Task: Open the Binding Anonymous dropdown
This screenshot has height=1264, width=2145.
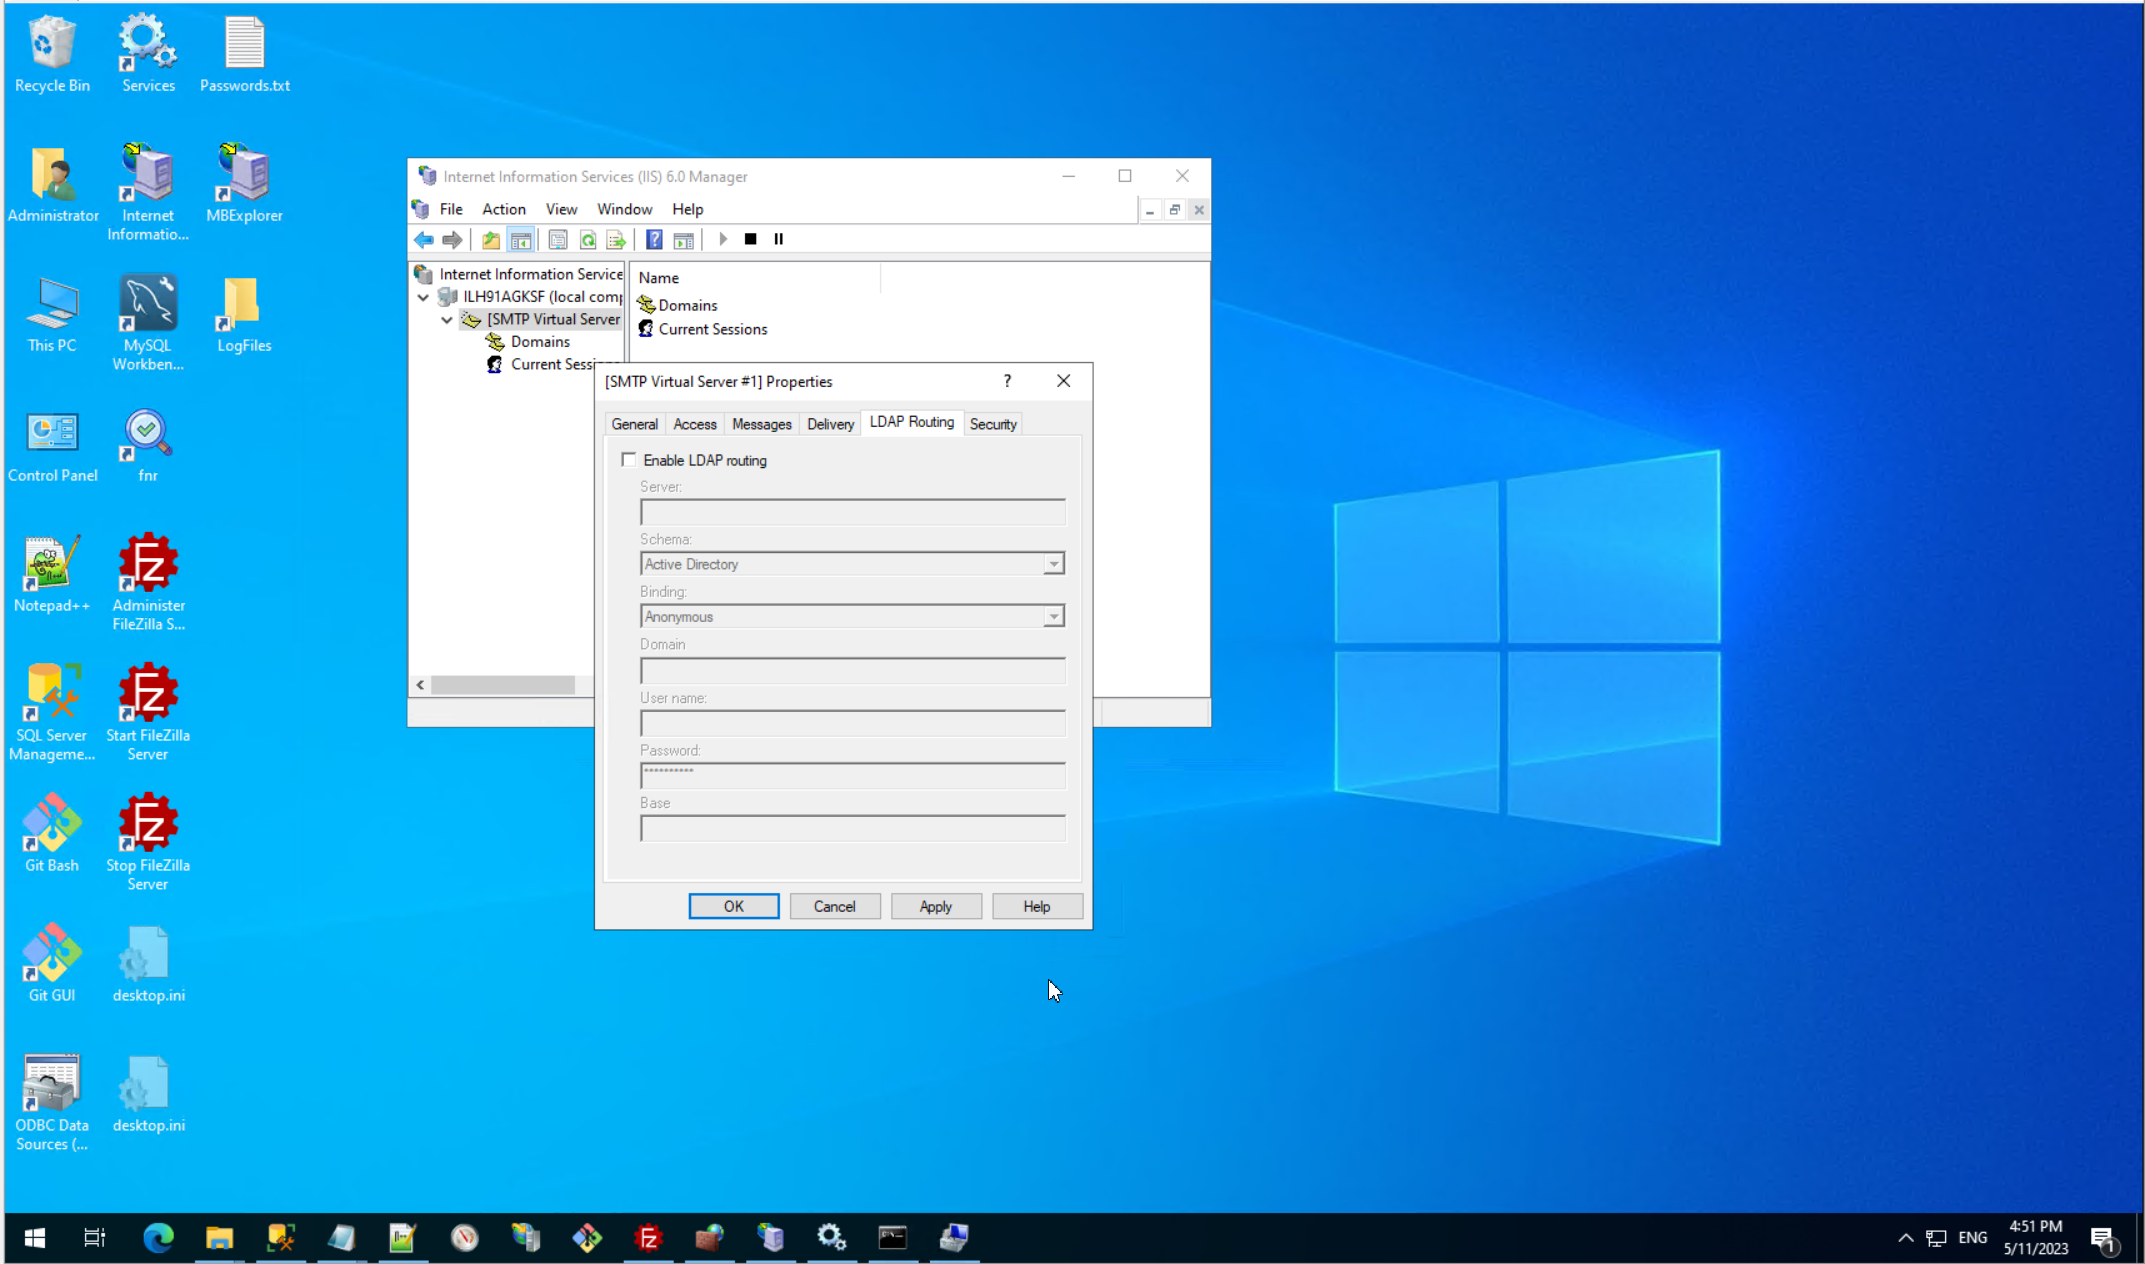Action: pos(1053,617)
